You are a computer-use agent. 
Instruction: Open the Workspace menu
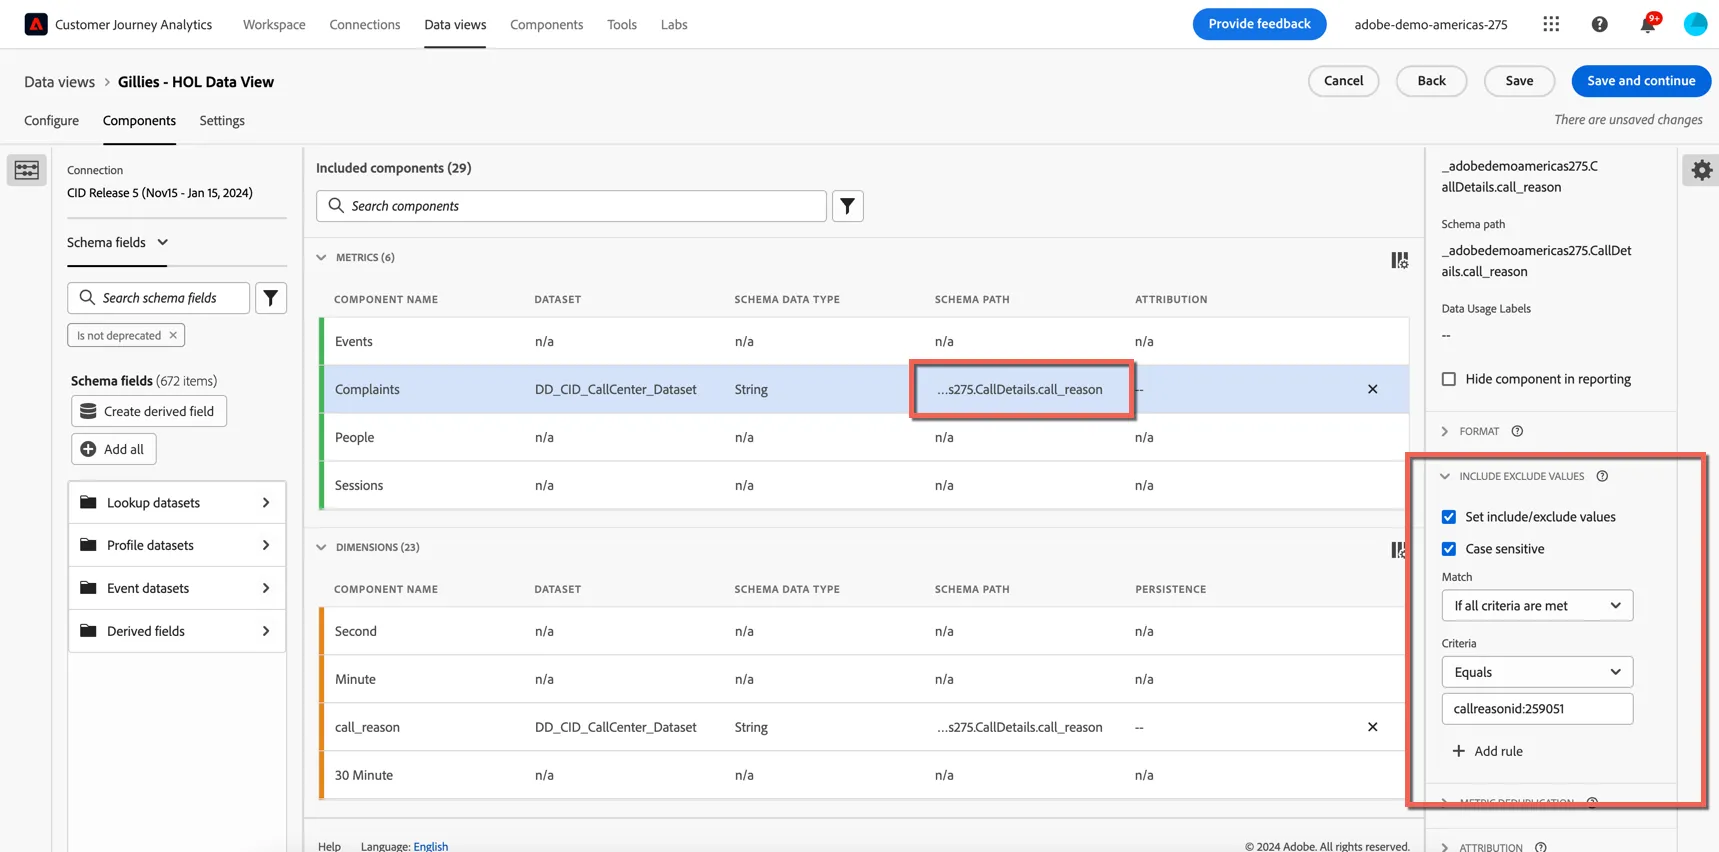(274, 24)
